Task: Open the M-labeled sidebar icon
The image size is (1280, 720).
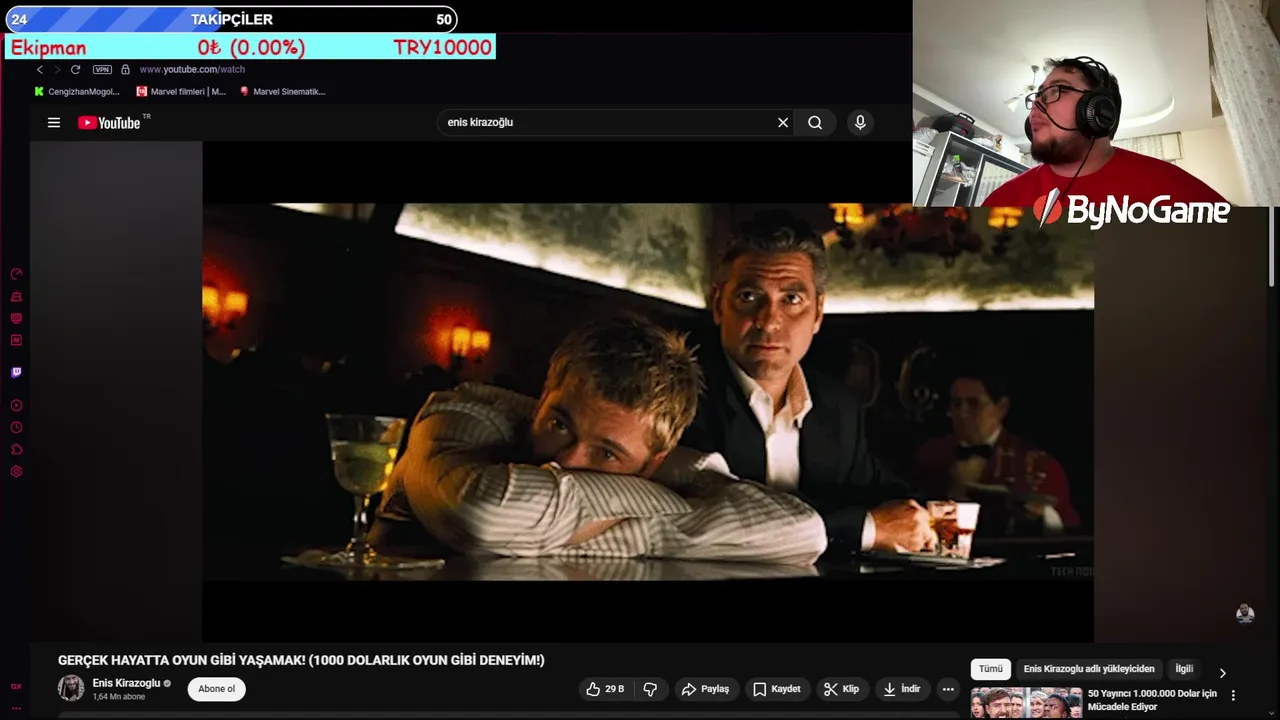Action: [16, 341]
